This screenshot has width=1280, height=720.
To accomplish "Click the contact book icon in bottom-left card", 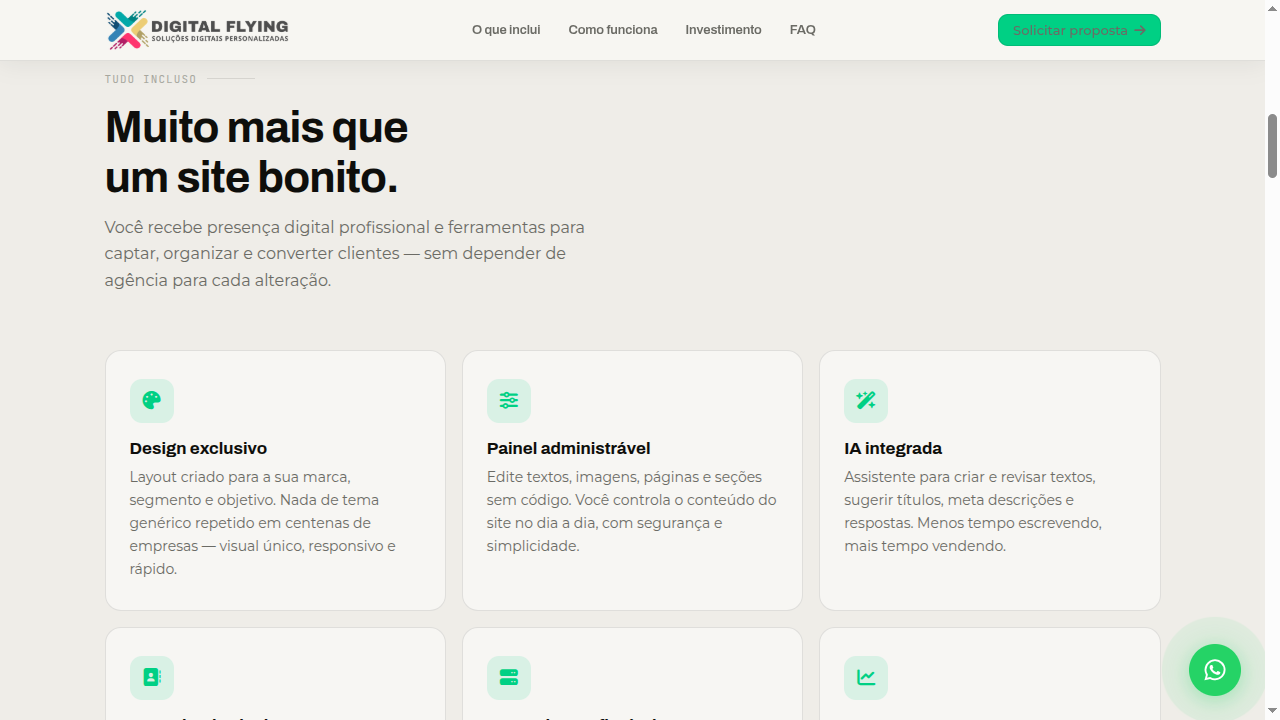I will point(152,678).
